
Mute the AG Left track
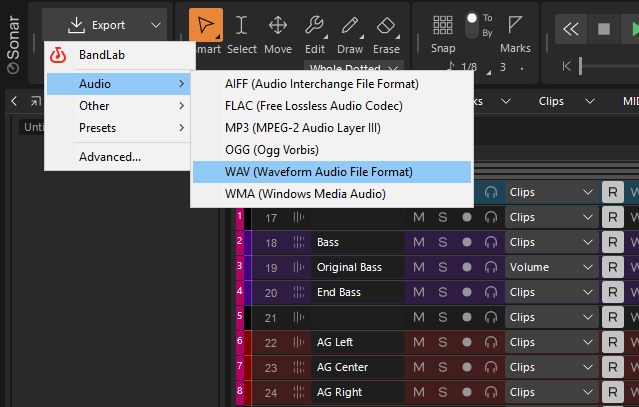(419, 342)
